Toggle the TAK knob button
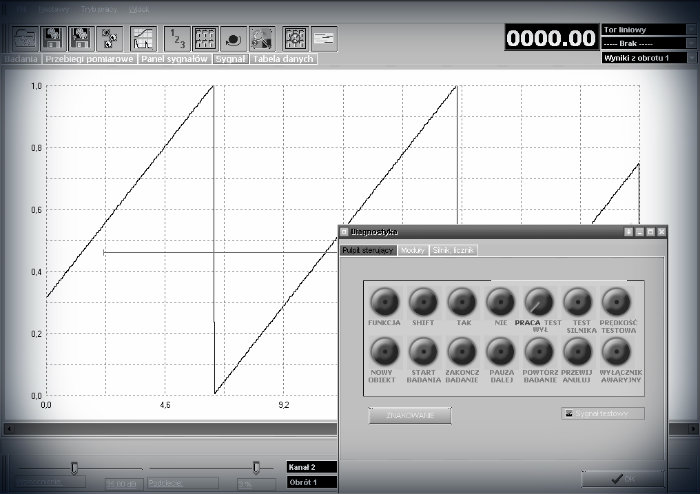This screenshot has width=700, height=494. pos(461,301)
